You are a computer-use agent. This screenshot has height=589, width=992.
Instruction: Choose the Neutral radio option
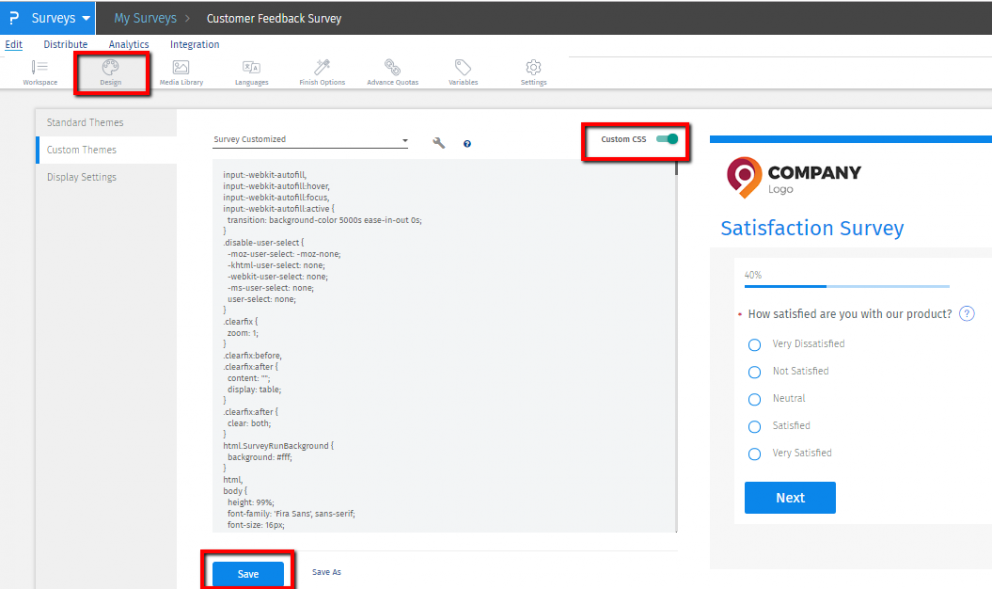click(x=755, y=399)
